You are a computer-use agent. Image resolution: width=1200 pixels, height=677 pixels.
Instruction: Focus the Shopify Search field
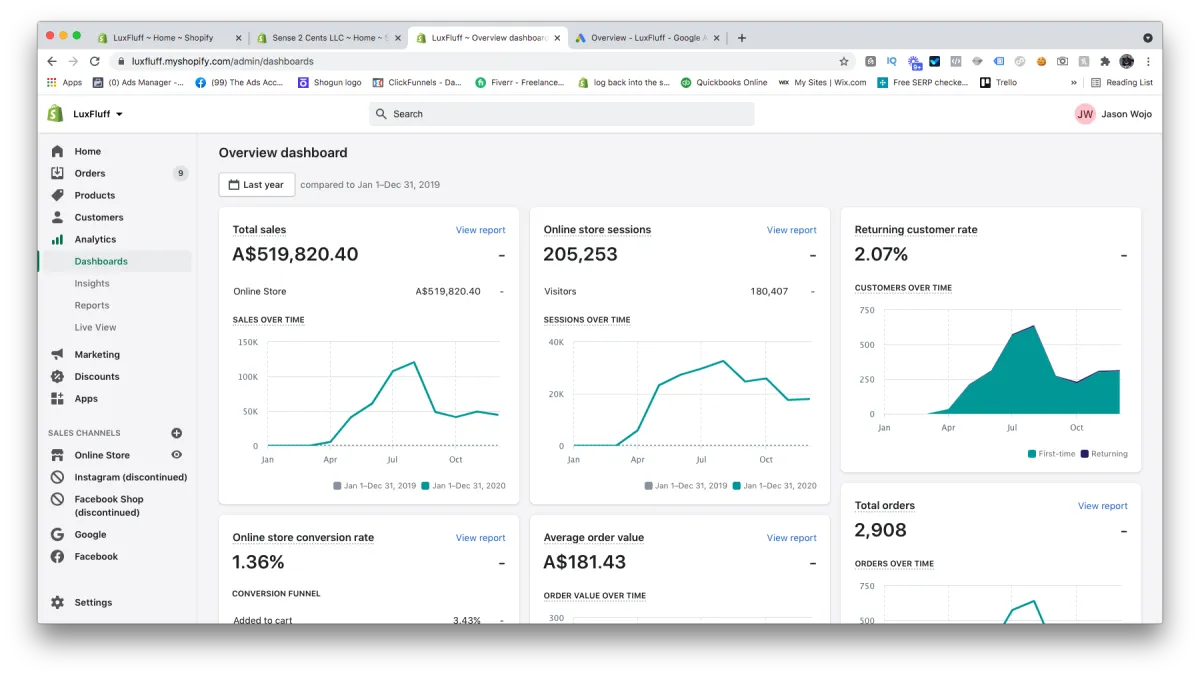[x=562, y=114]
